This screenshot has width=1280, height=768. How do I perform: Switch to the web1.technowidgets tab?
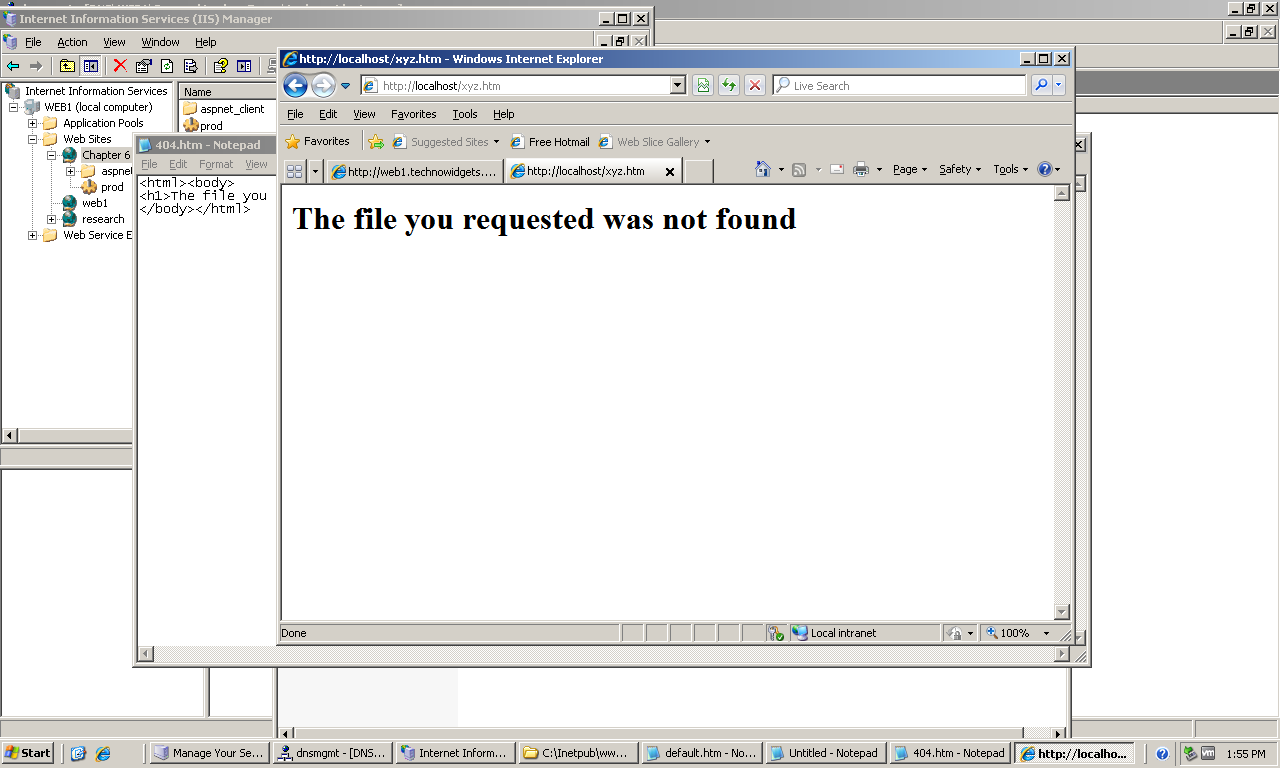point(414,172)
